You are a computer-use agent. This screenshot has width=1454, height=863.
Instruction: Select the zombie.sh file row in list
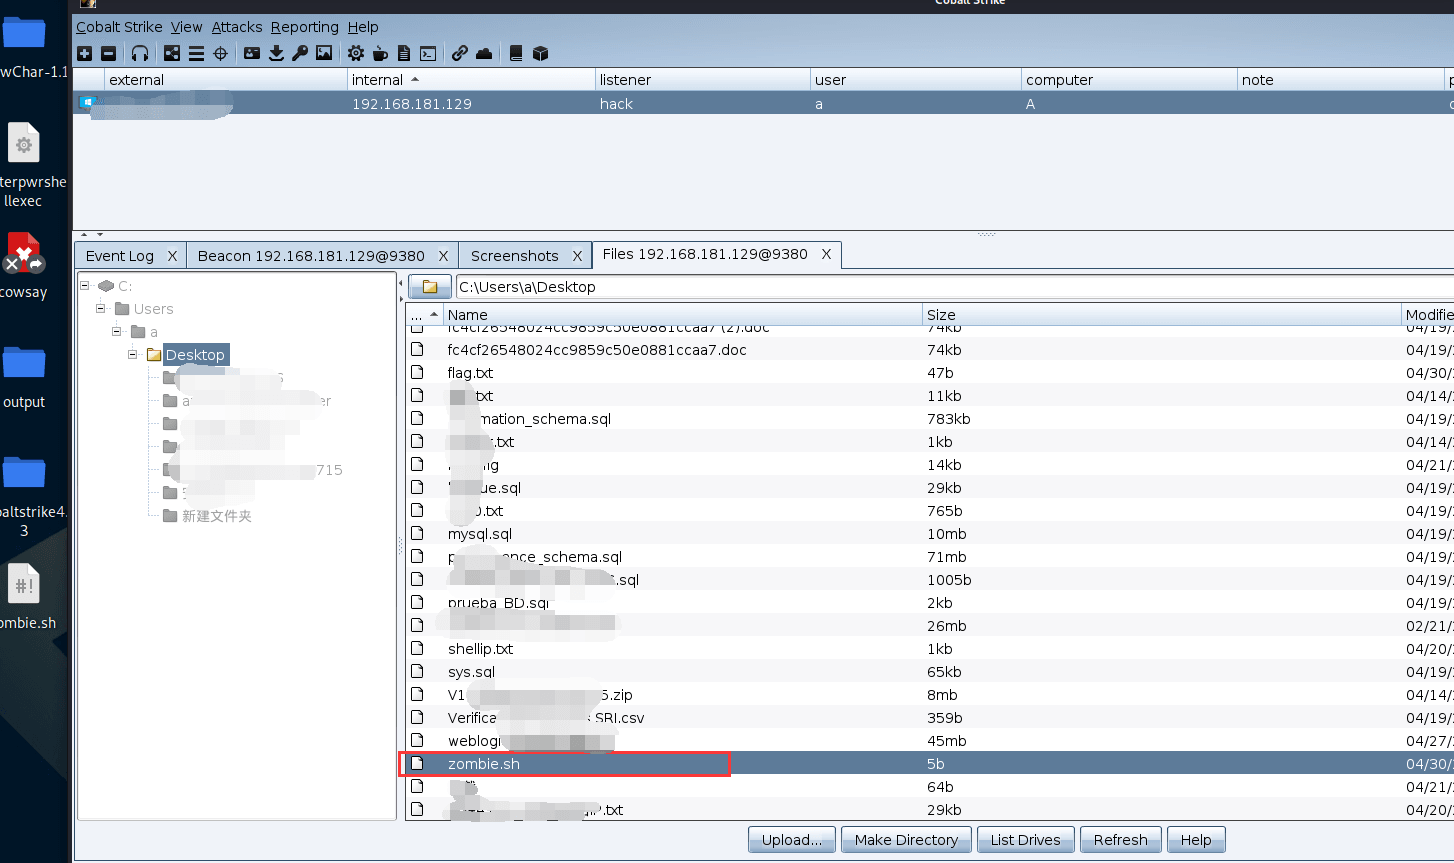(x=929, y=764)
